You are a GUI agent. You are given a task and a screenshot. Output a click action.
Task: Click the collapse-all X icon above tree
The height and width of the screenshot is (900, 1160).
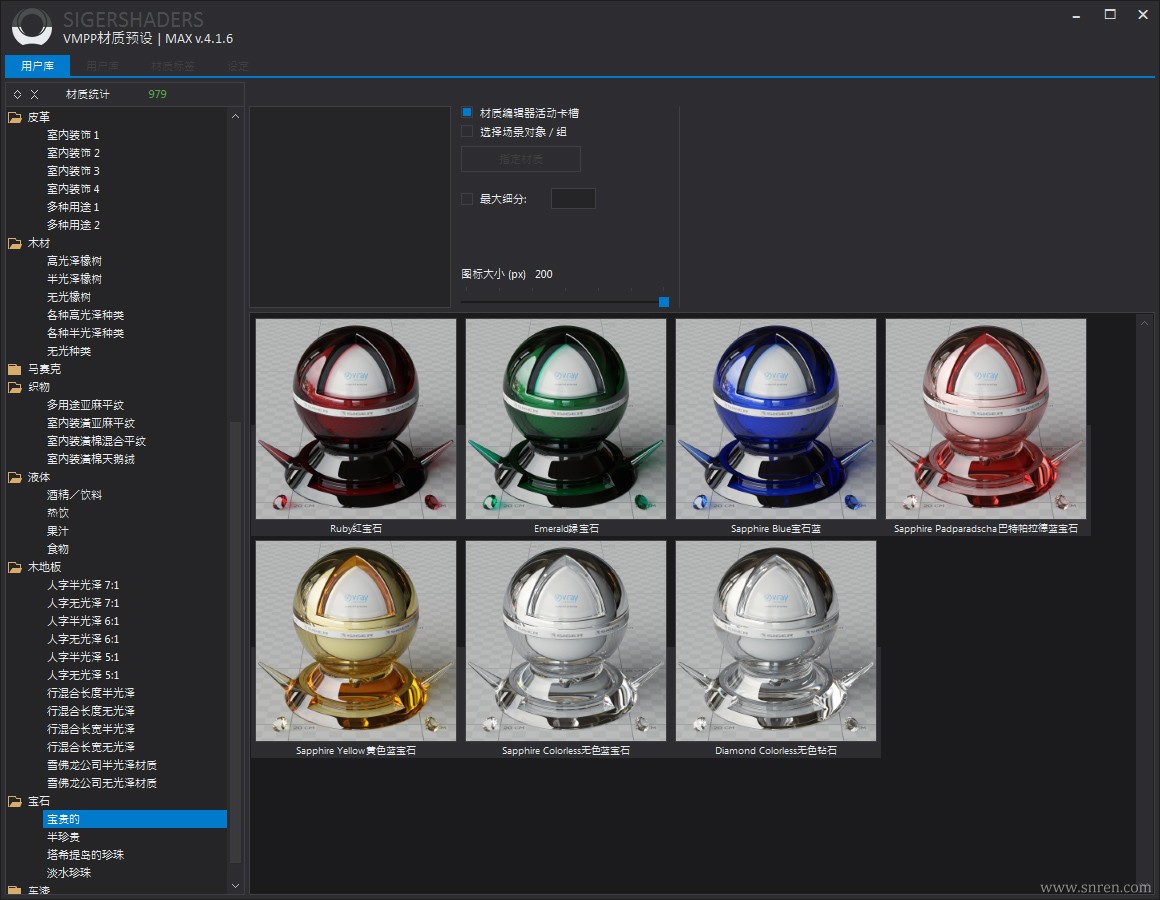click(34, 94)
